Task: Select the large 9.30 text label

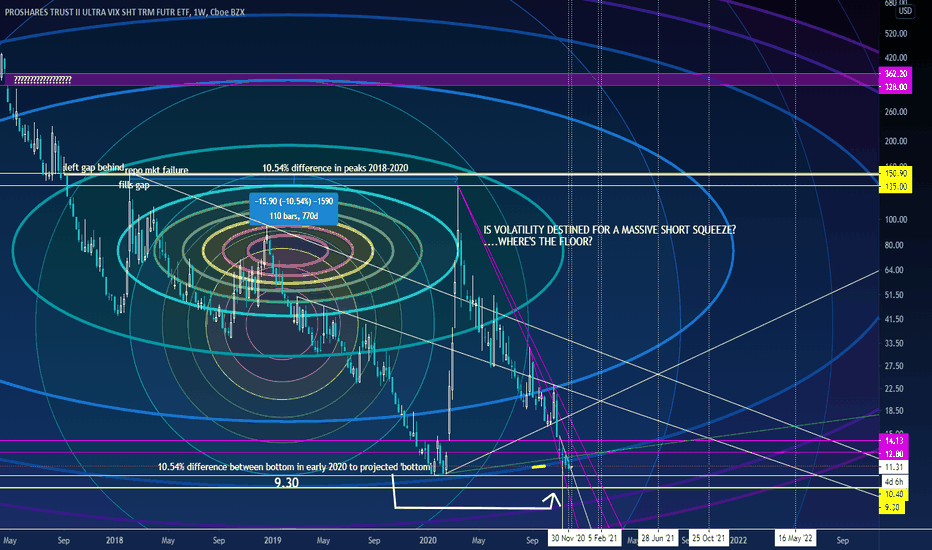Action: (286, 483)
